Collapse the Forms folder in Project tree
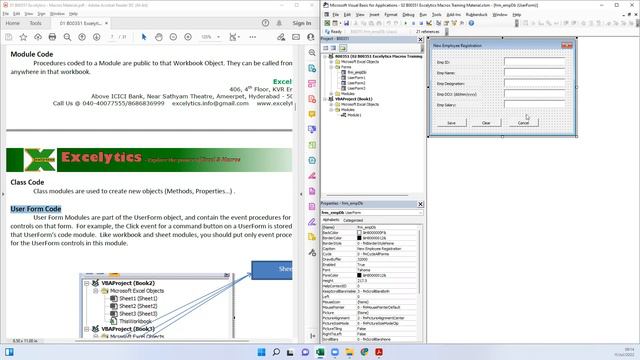Viewport: 640px width, 360px height. [x=331, y=67]
